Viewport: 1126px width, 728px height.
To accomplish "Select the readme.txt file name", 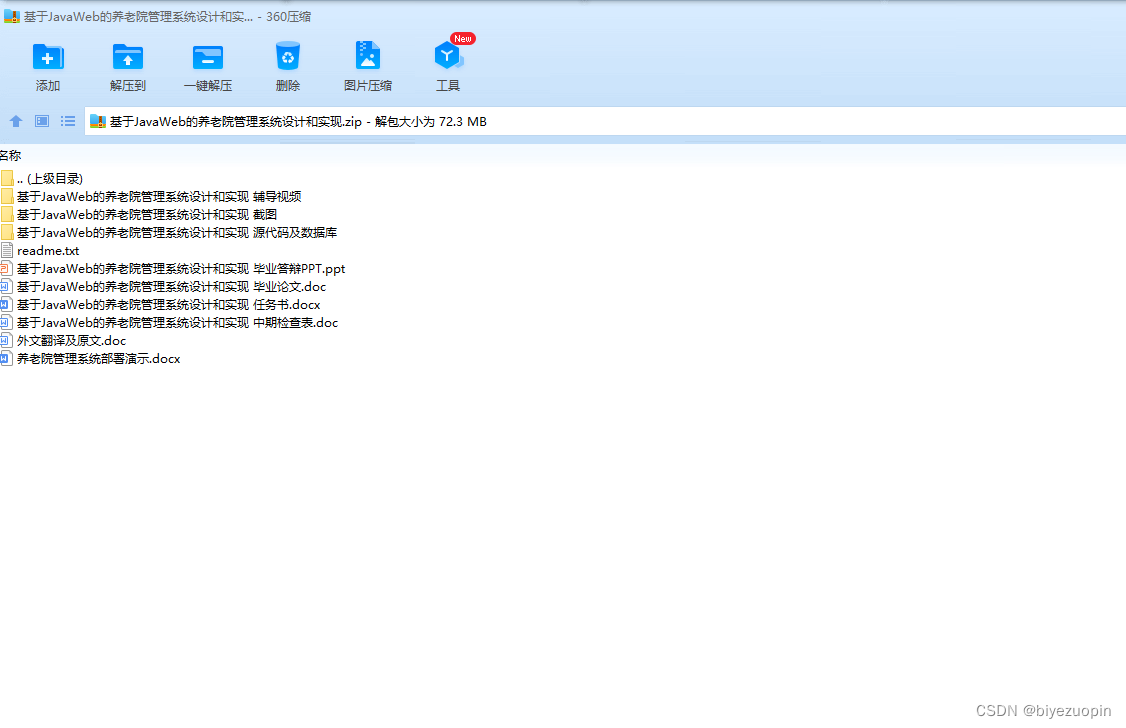I will pyautogui.click(x=48, y=251).
